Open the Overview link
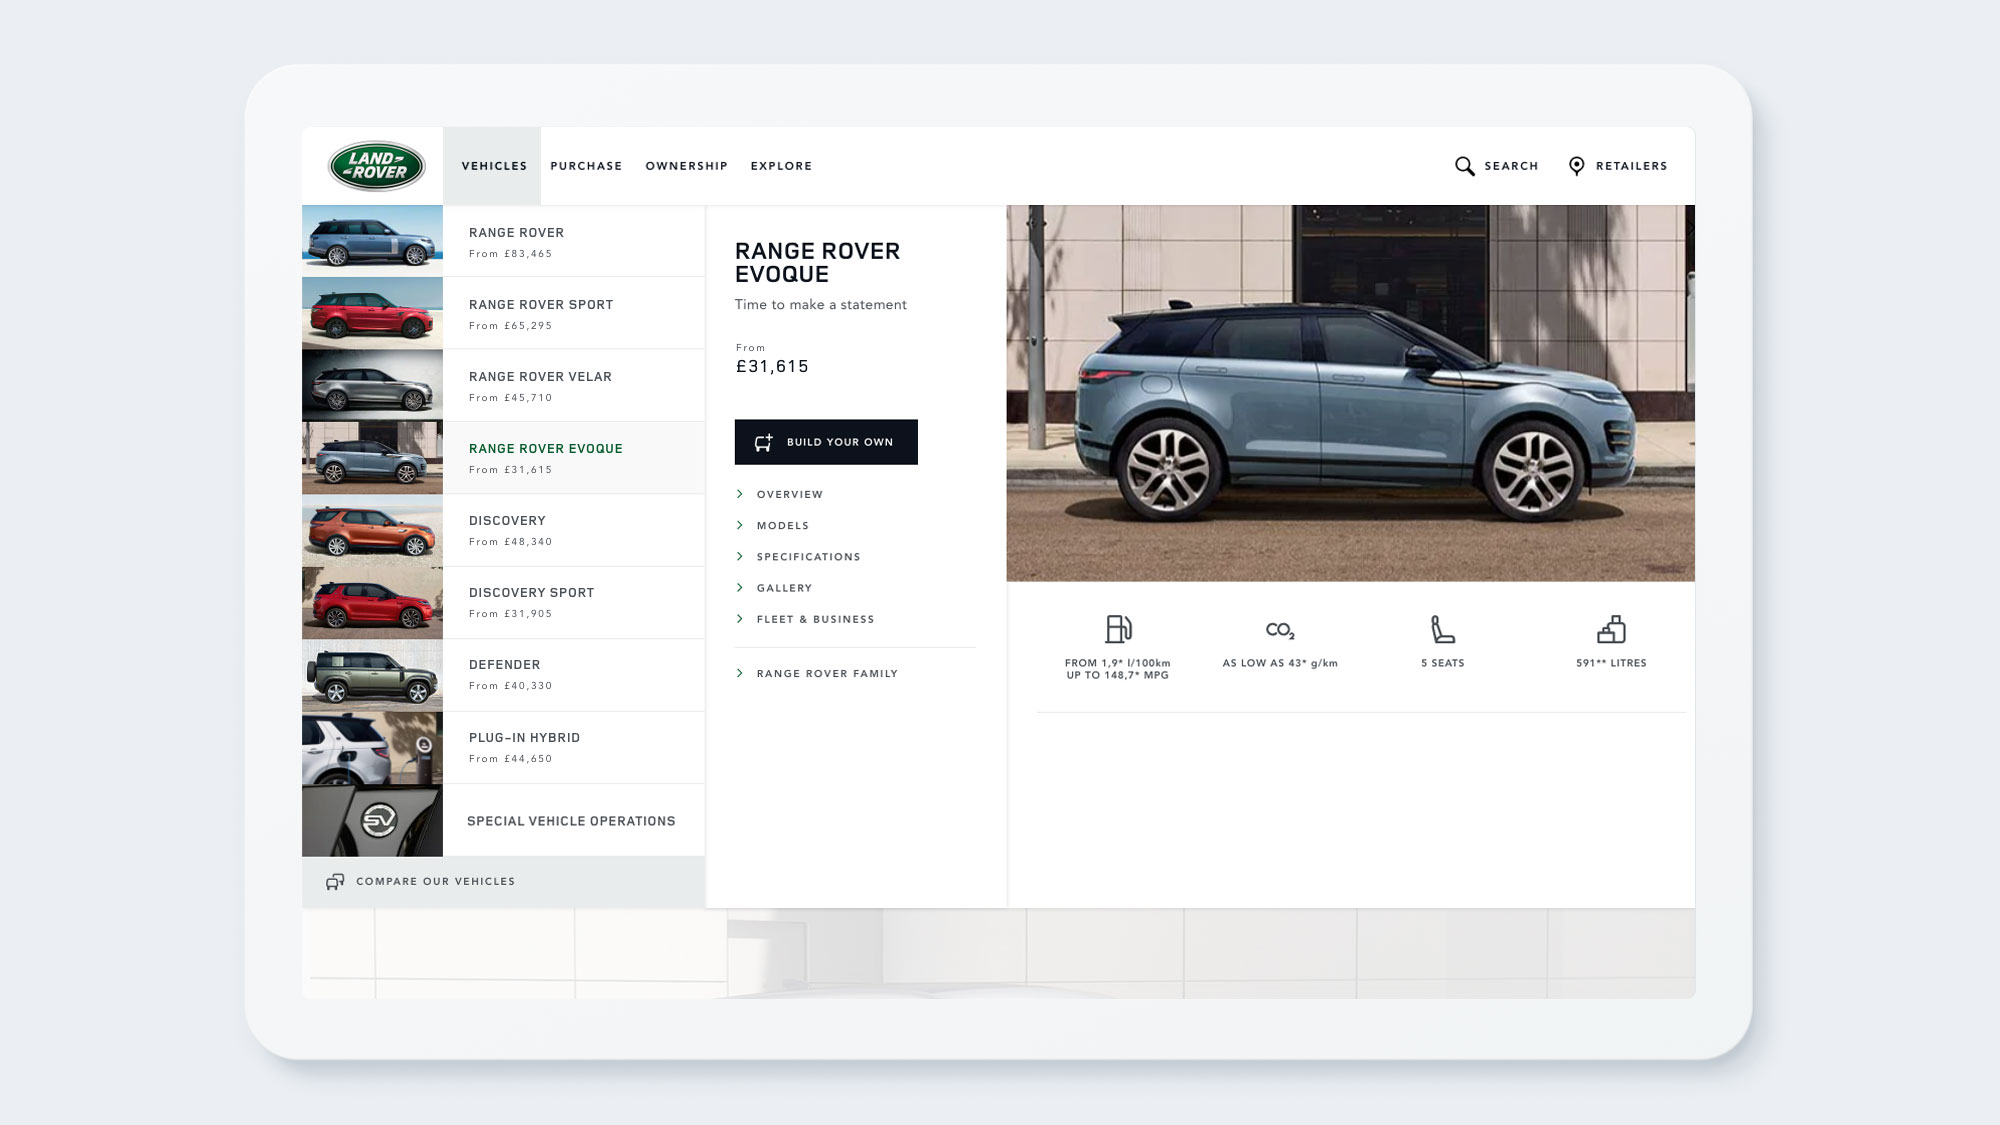 pos(789,494)
